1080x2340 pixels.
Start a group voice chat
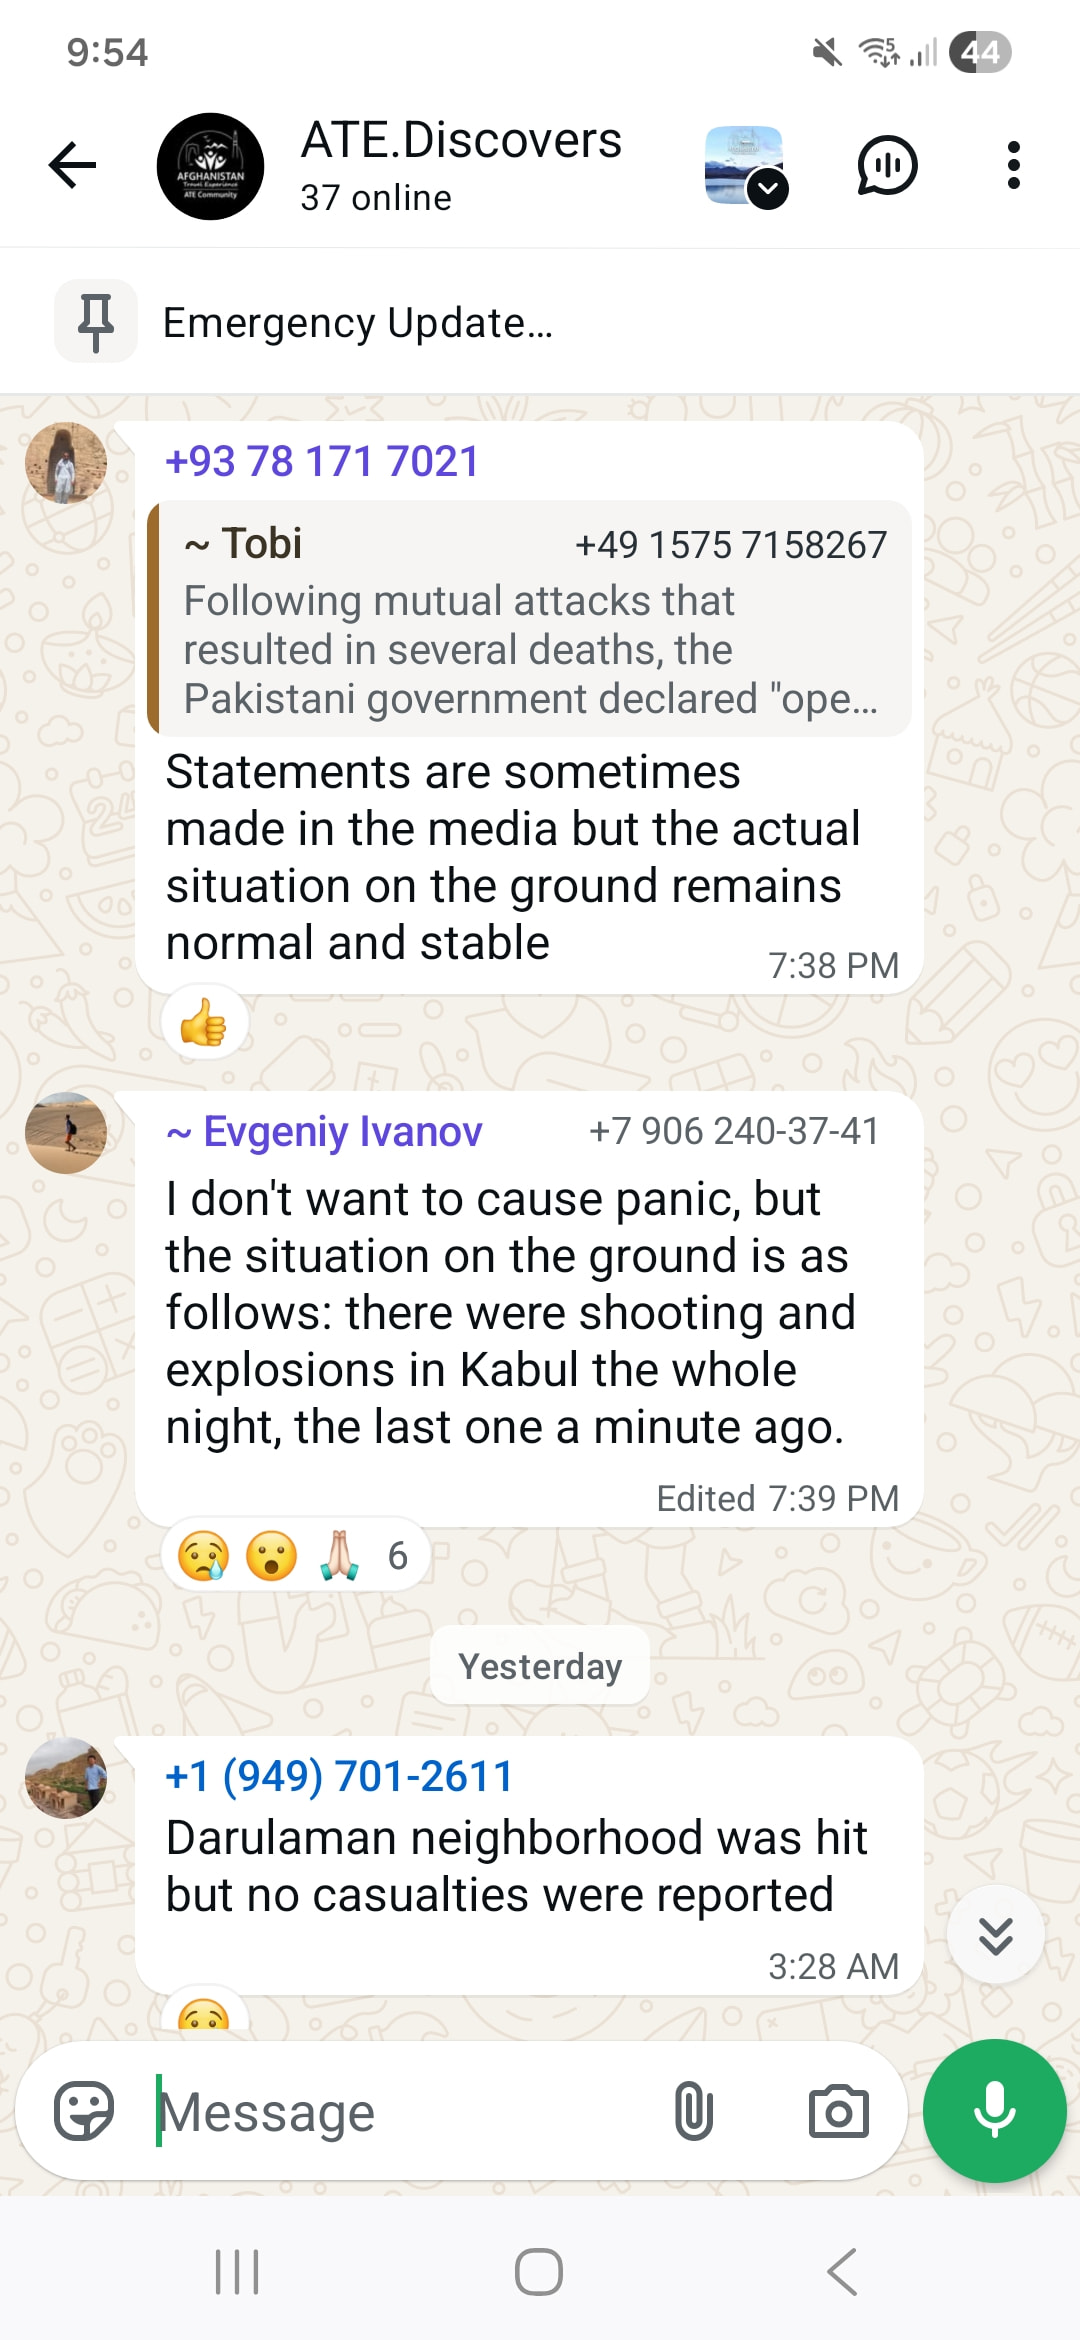(x=887, y=166)
